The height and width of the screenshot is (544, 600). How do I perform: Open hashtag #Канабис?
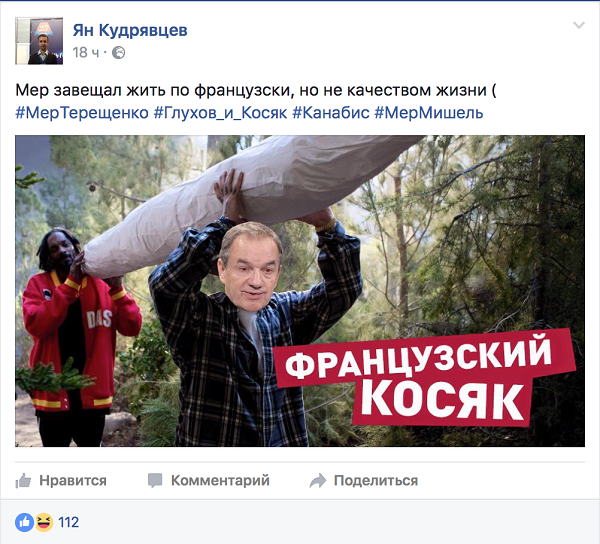coord(331,113)
